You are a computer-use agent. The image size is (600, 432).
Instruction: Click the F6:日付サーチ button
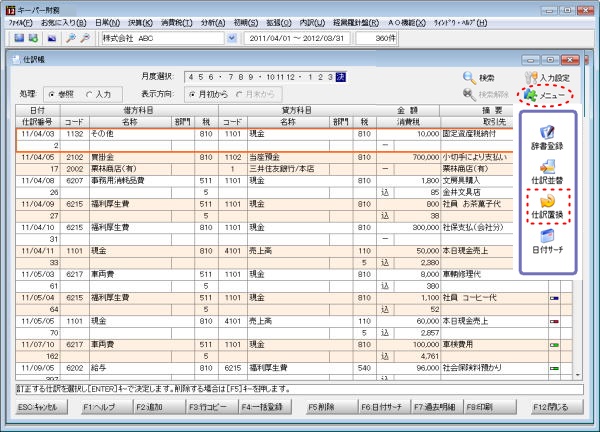(384, 407)
